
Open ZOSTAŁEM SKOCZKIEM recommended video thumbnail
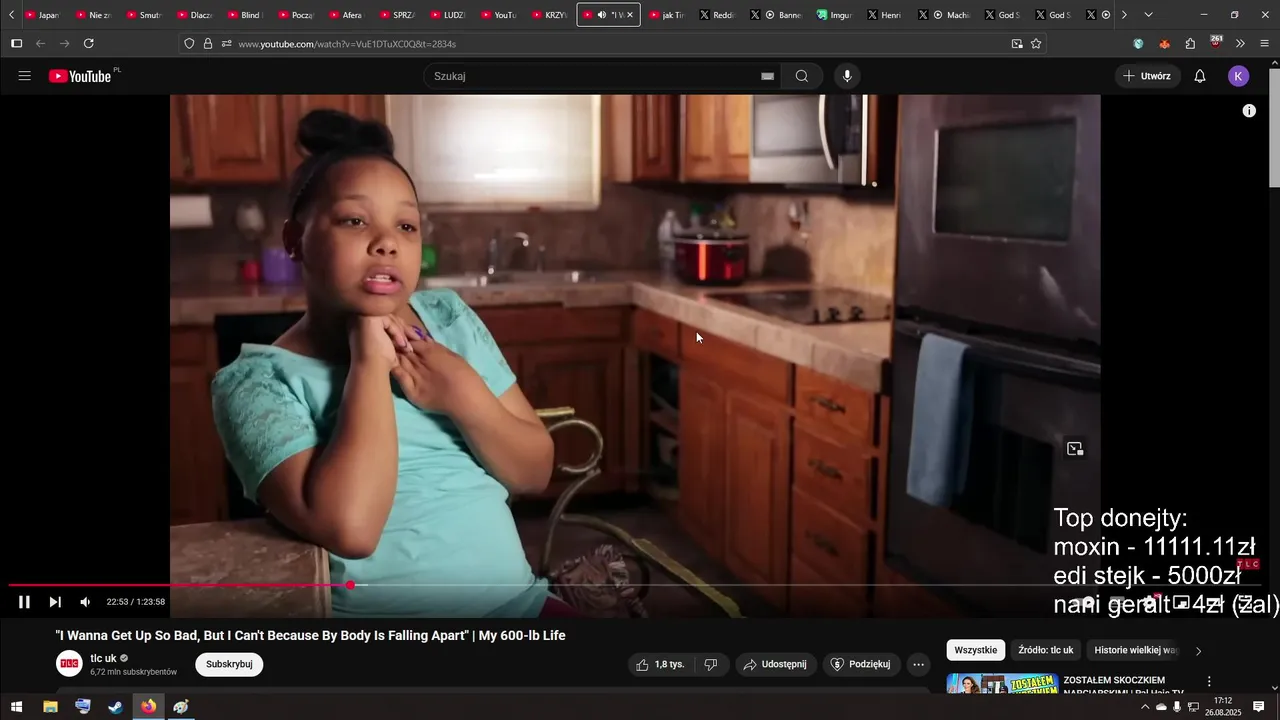(x=1002, y=684)
